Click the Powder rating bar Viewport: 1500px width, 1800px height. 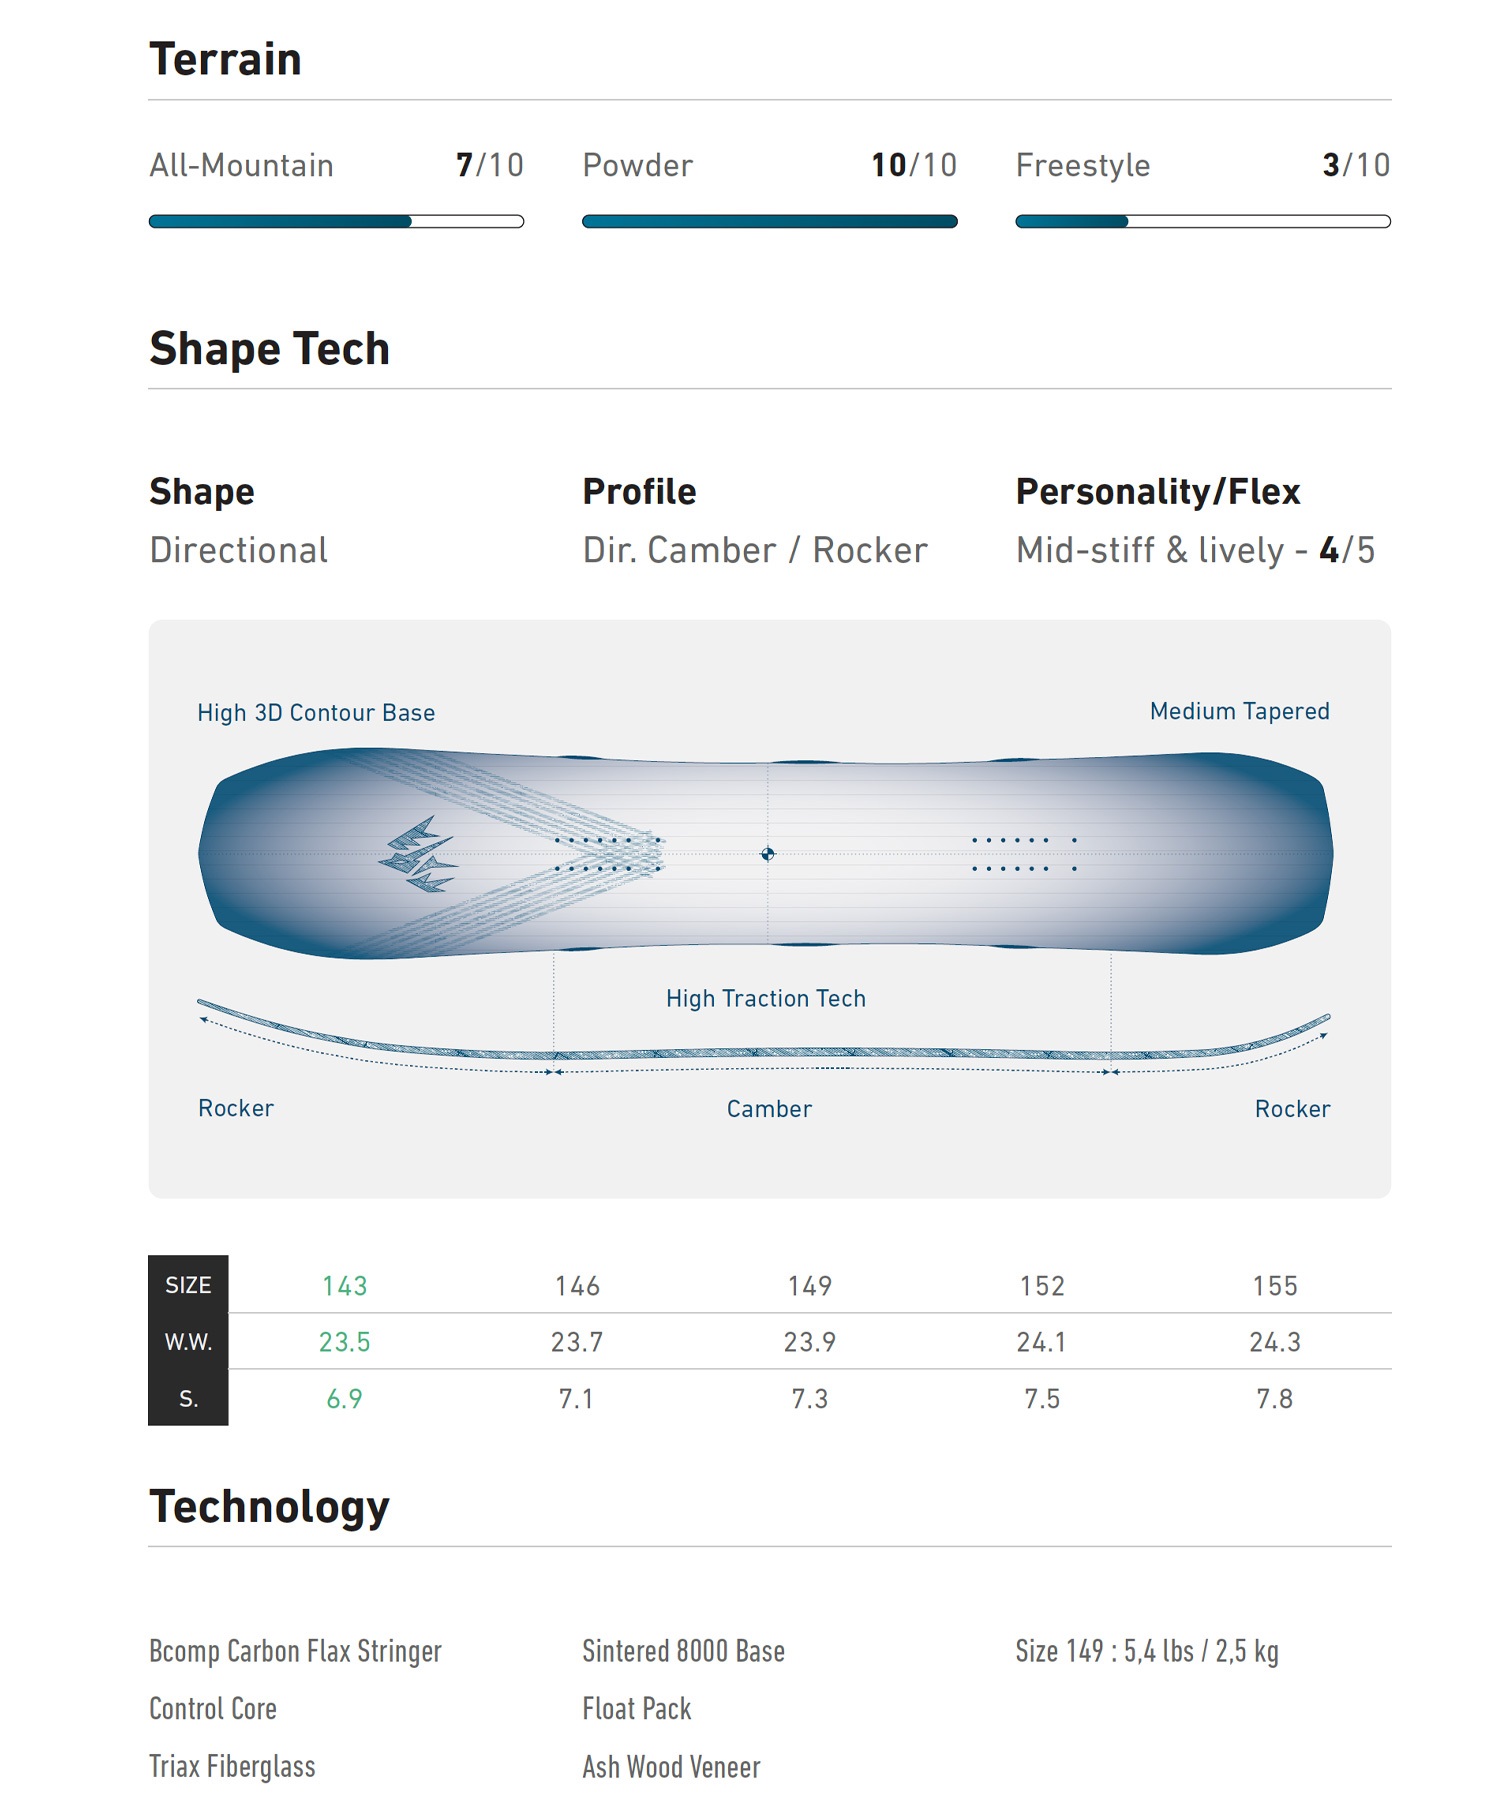tap(770, 221)
